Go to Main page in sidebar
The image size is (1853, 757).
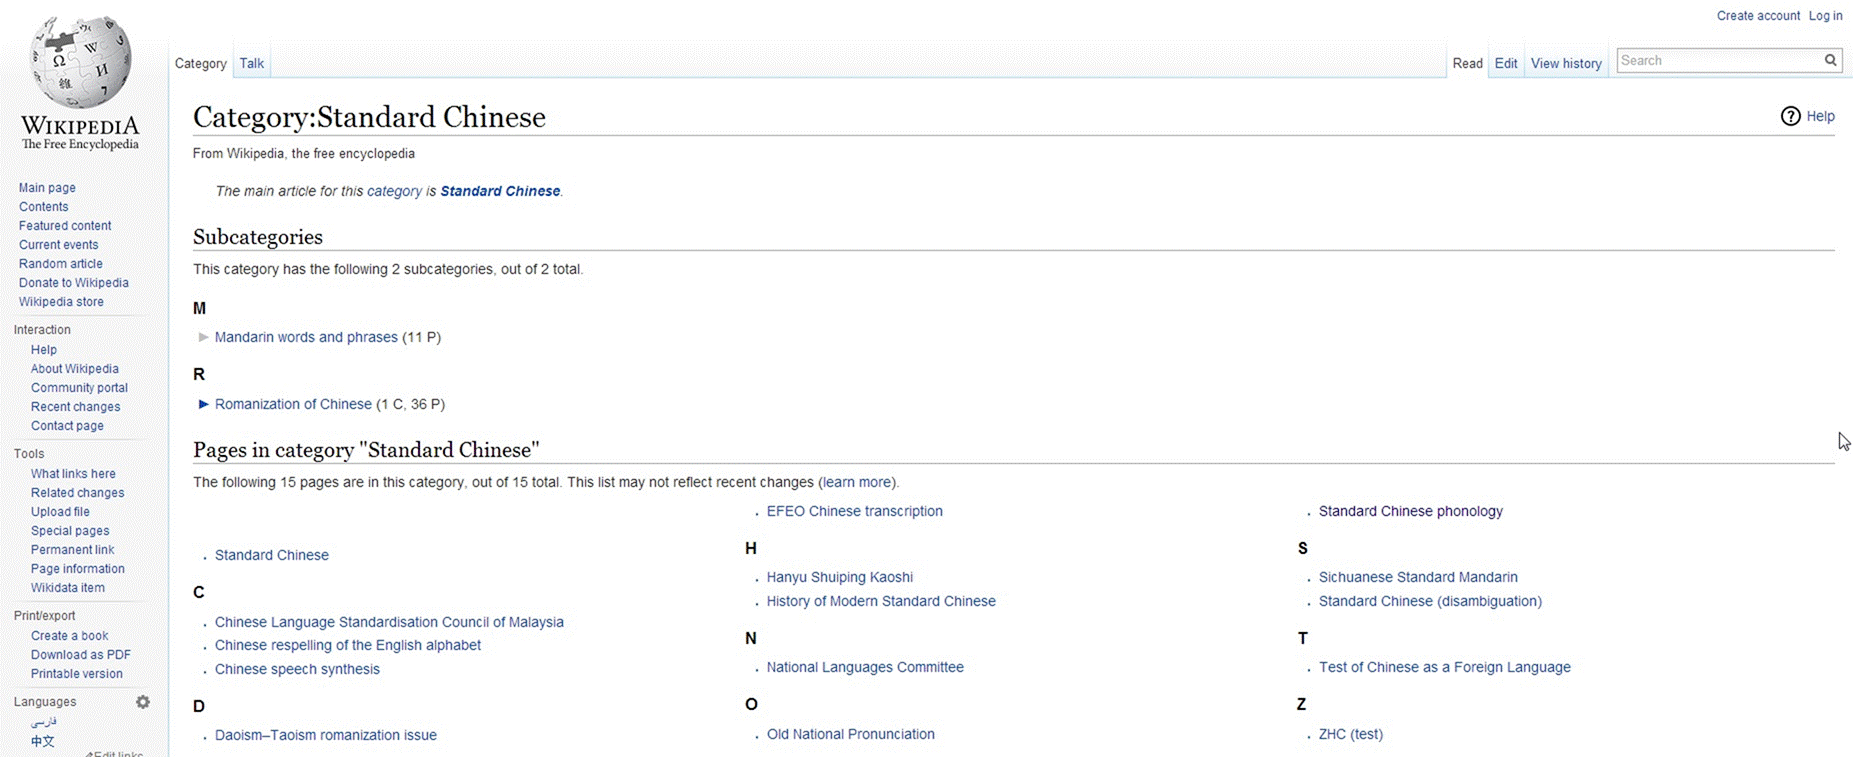pyautogui.click(x=47, y=188)
